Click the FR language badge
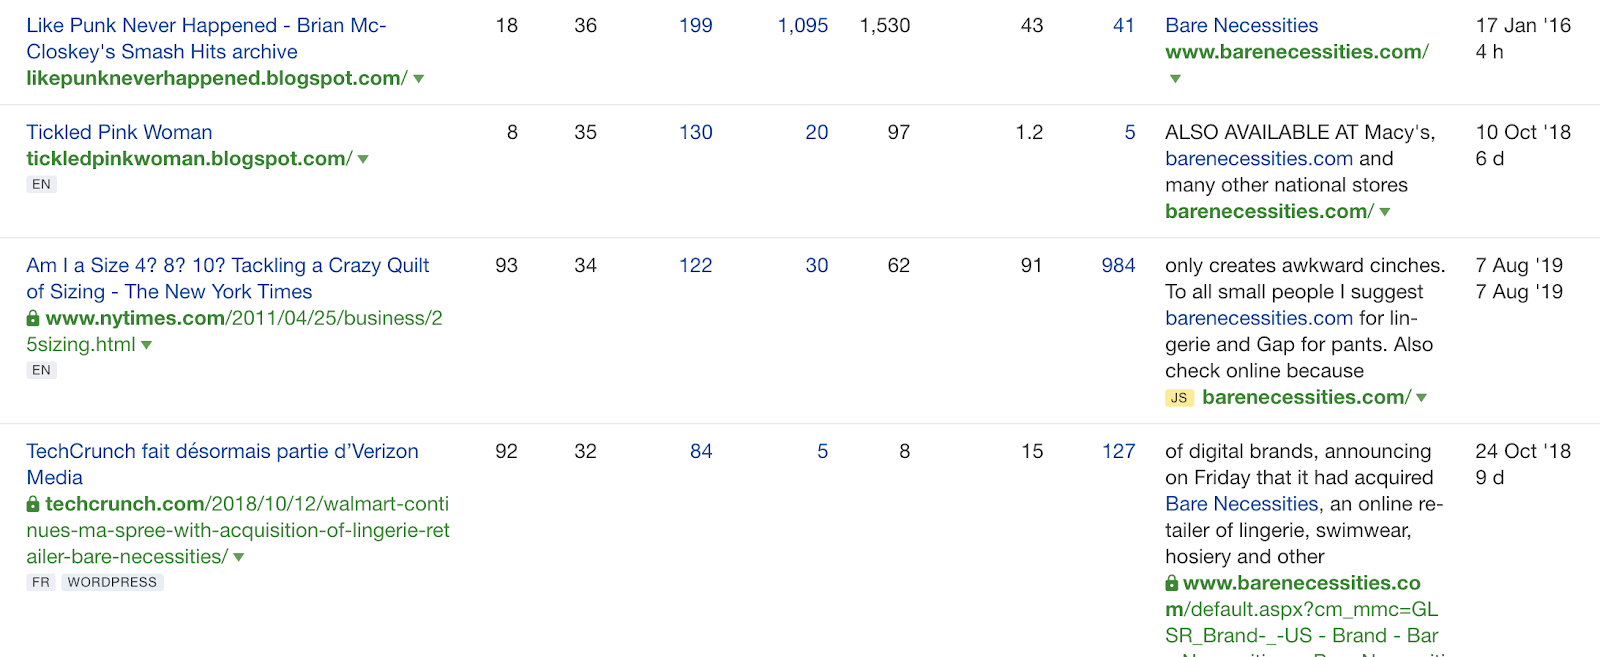Viewport: 1600px width, 657px height. click(x=40, y=582)
